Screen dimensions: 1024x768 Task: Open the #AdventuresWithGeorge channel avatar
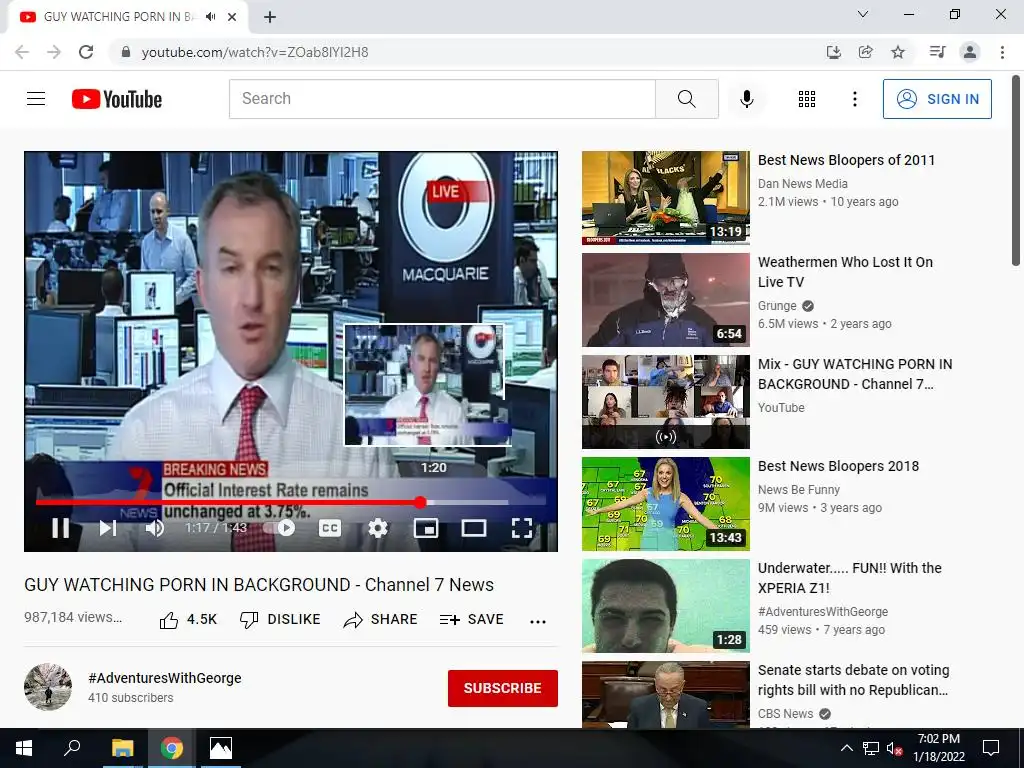pos(48,687)
